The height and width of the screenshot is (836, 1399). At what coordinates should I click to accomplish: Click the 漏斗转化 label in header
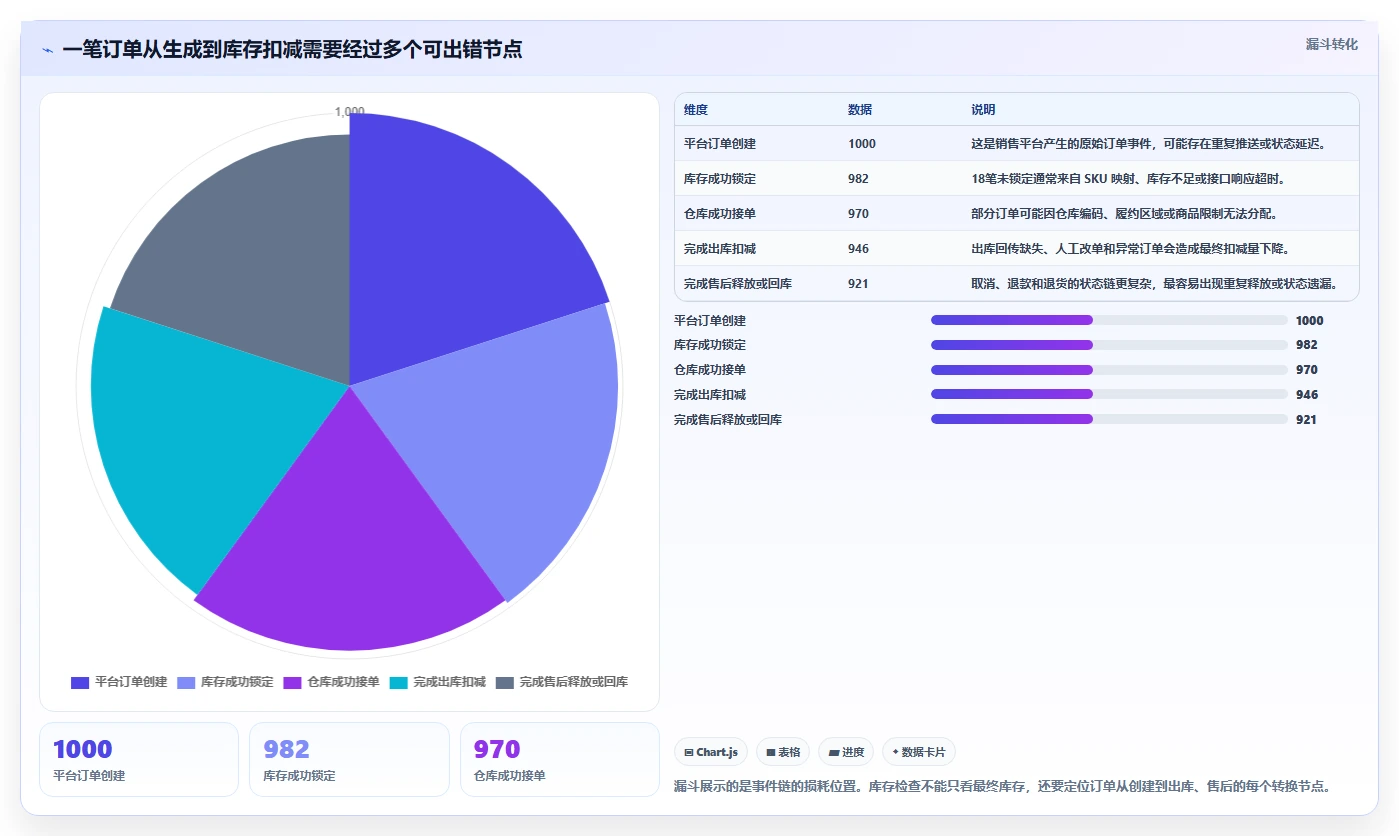[1331, 44]
